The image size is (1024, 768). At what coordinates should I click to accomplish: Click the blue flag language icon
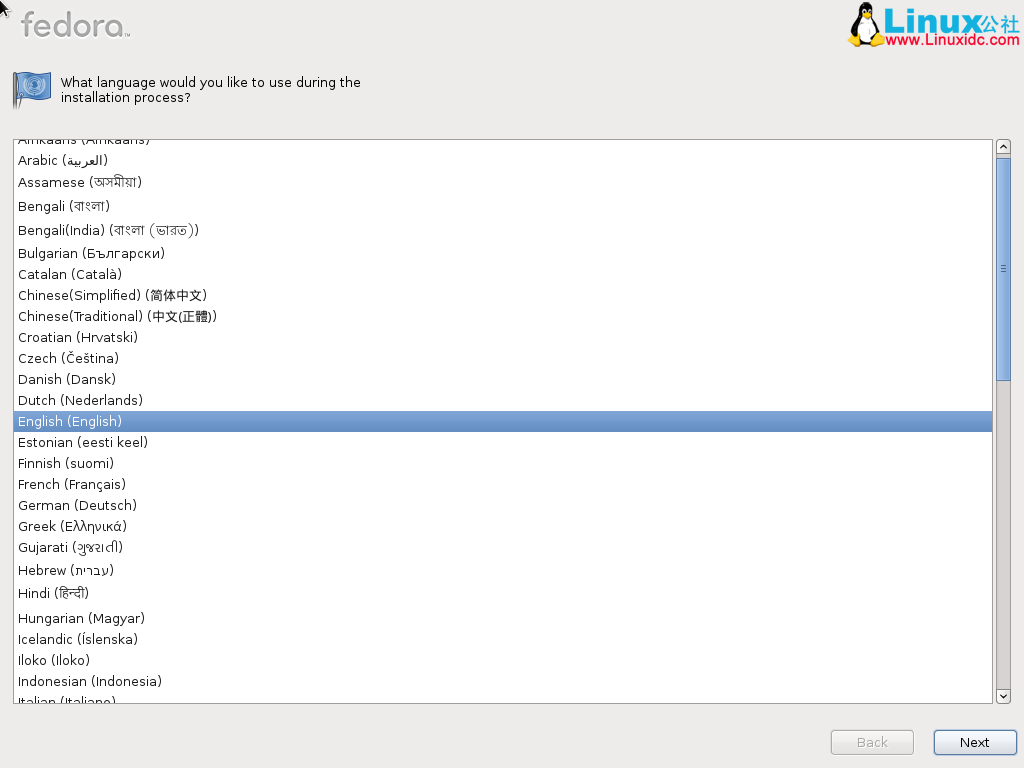click(32, 89)
